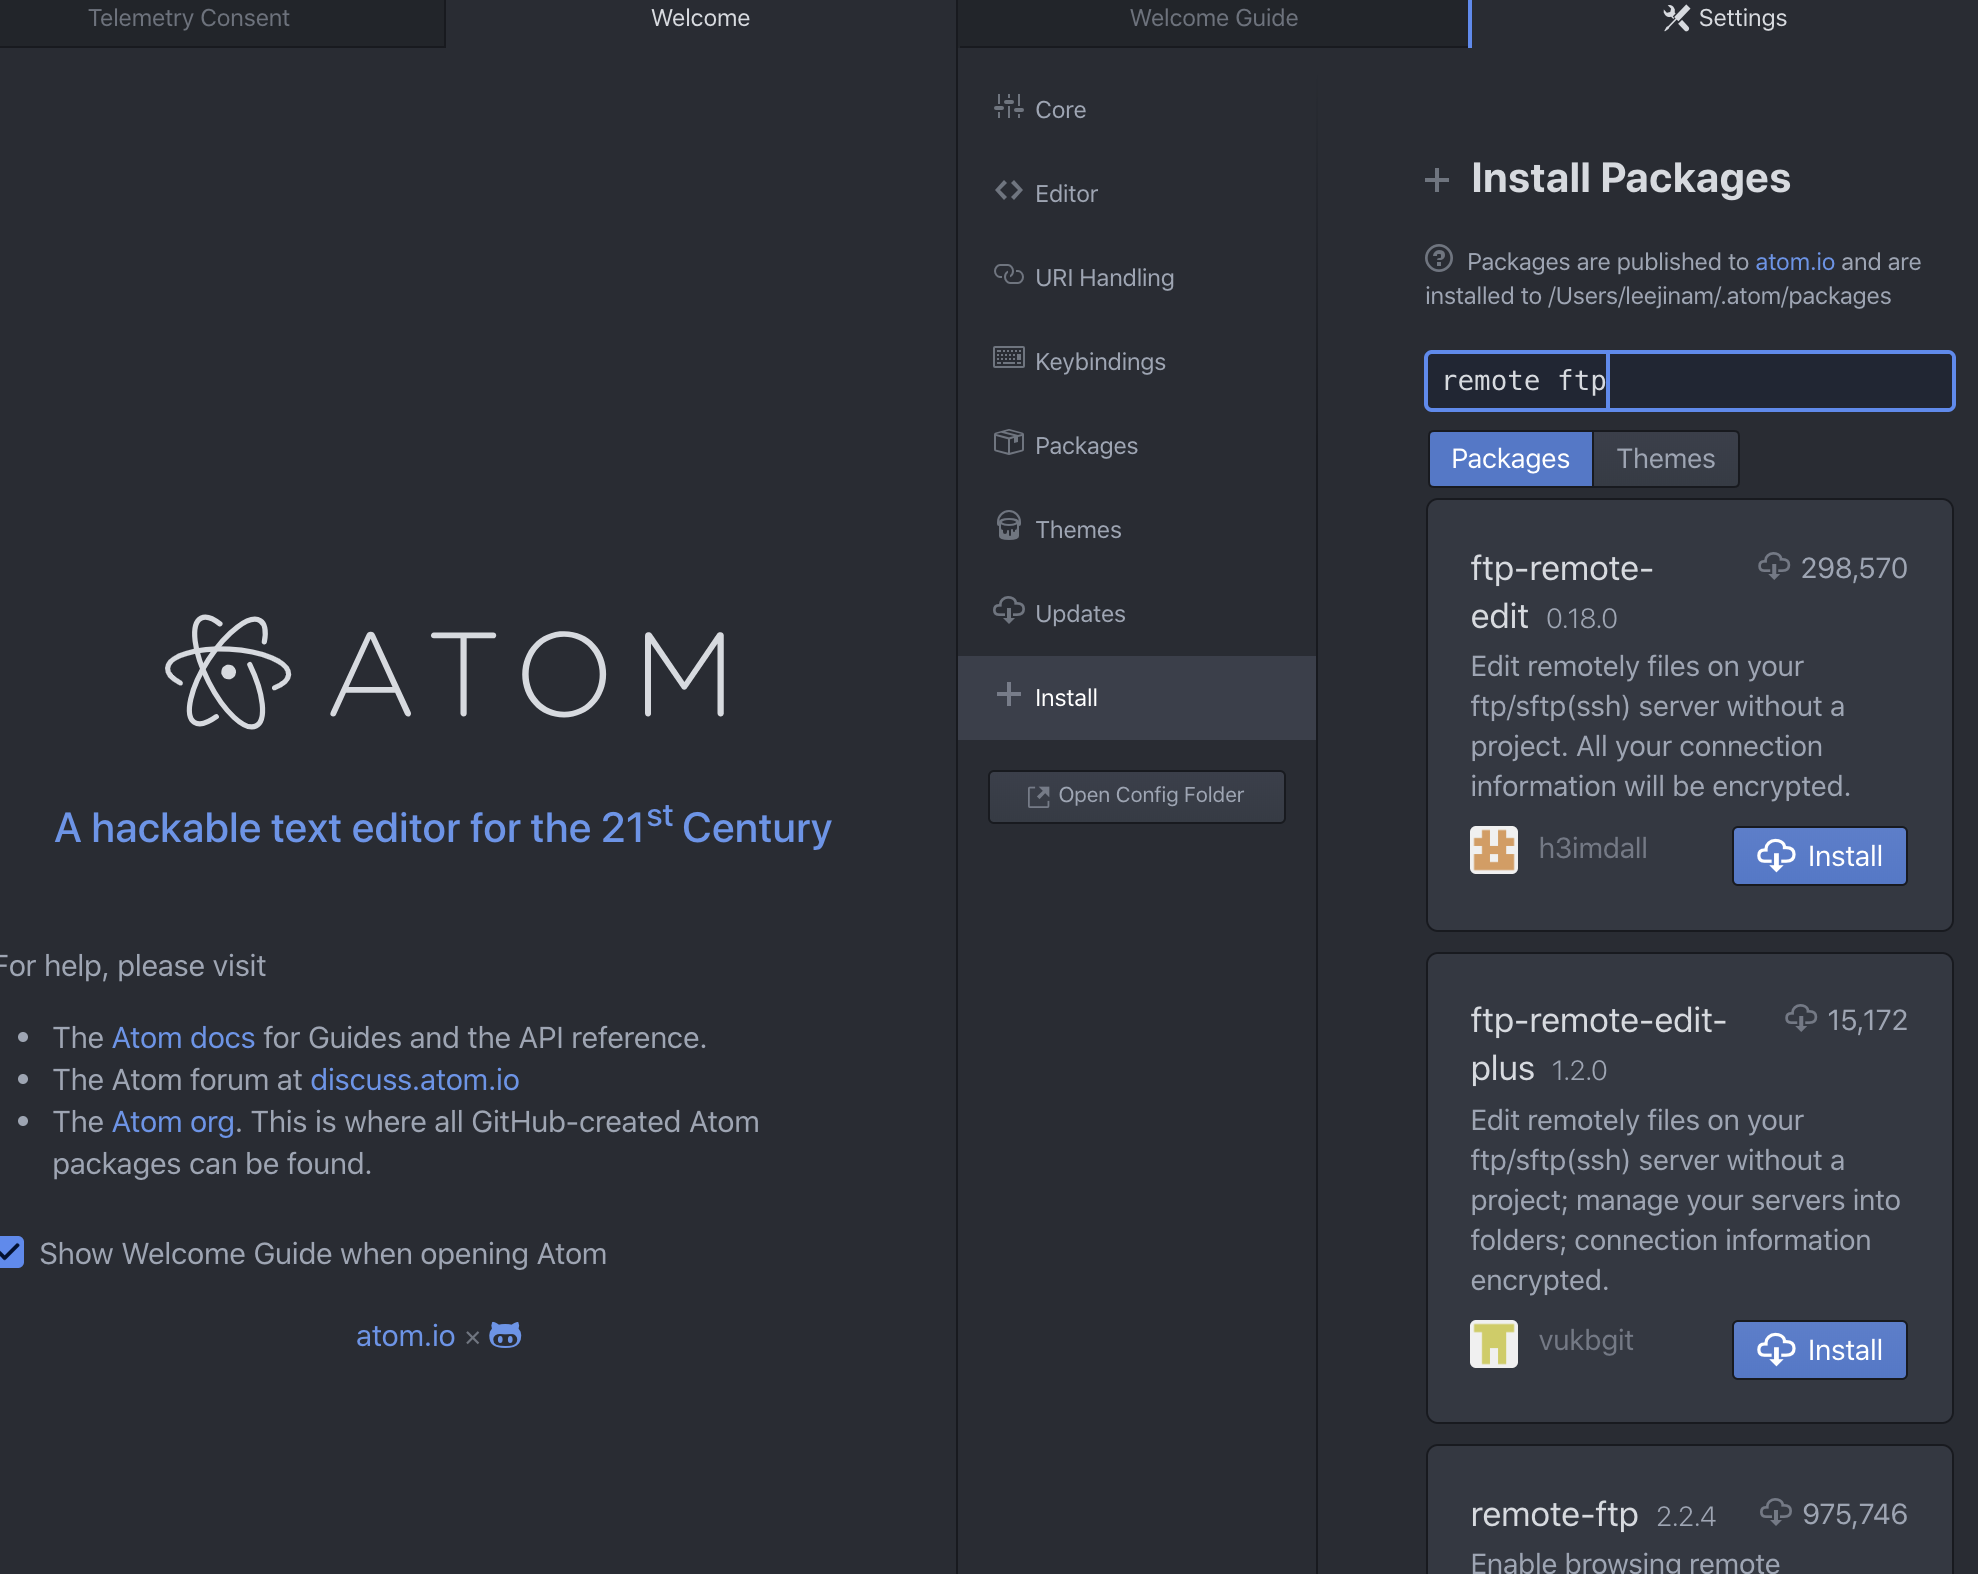1978x1574 pixels.
Task: Toggle Show Welcome Guide checkbox
Action: pos(12,1252)
